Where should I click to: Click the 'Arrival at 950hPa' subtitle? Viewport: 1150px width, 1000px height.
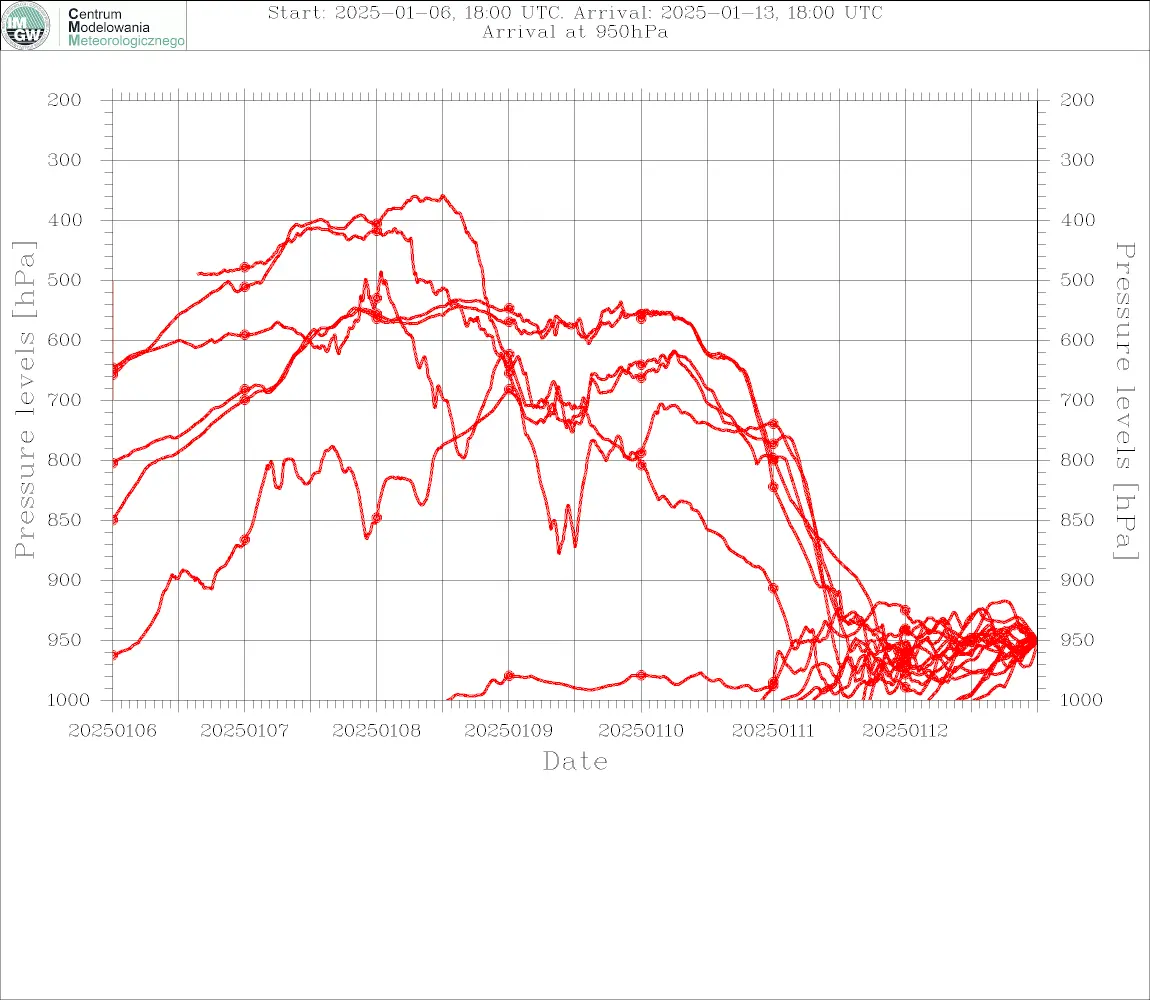coord(575,32)
